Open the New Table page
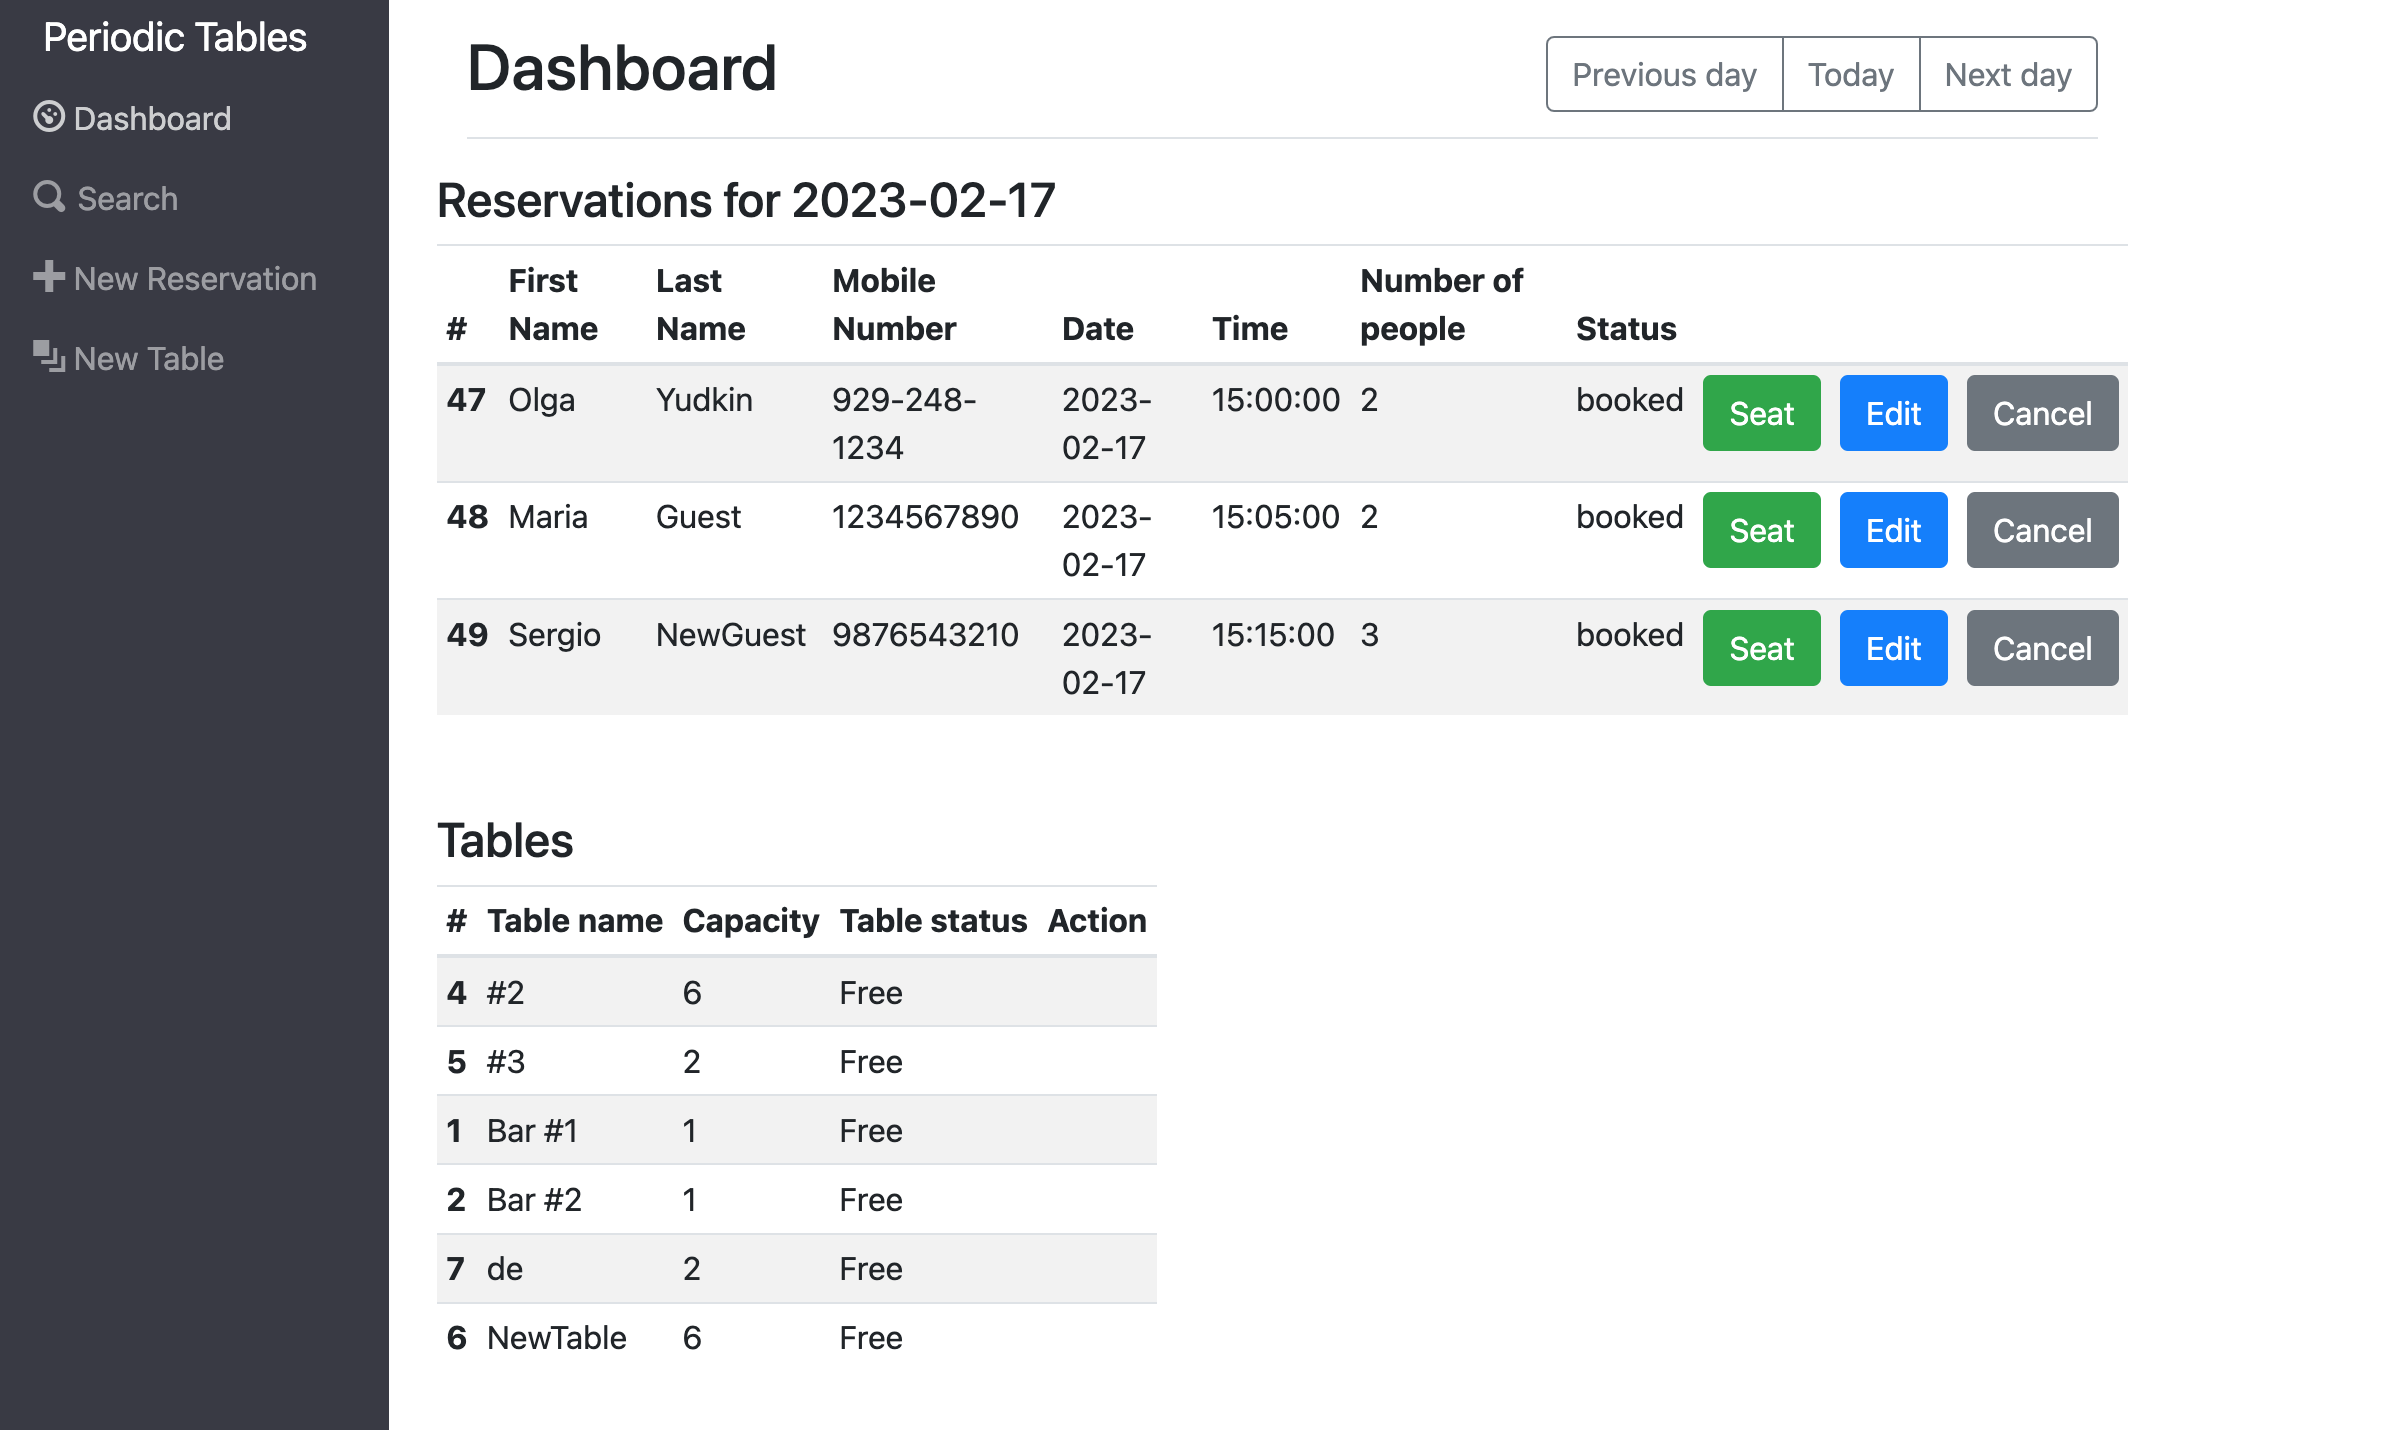This screenshot has width=2388, height=1430. [148, 359]
